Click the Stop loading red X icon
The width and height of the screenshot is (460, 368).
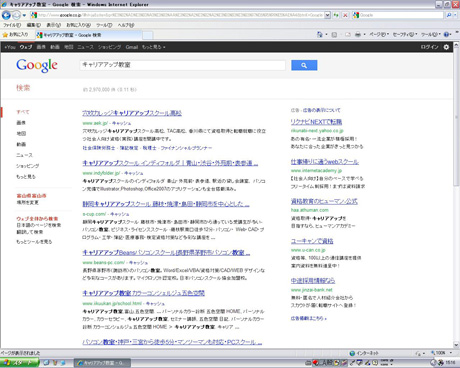click(345, 15)
